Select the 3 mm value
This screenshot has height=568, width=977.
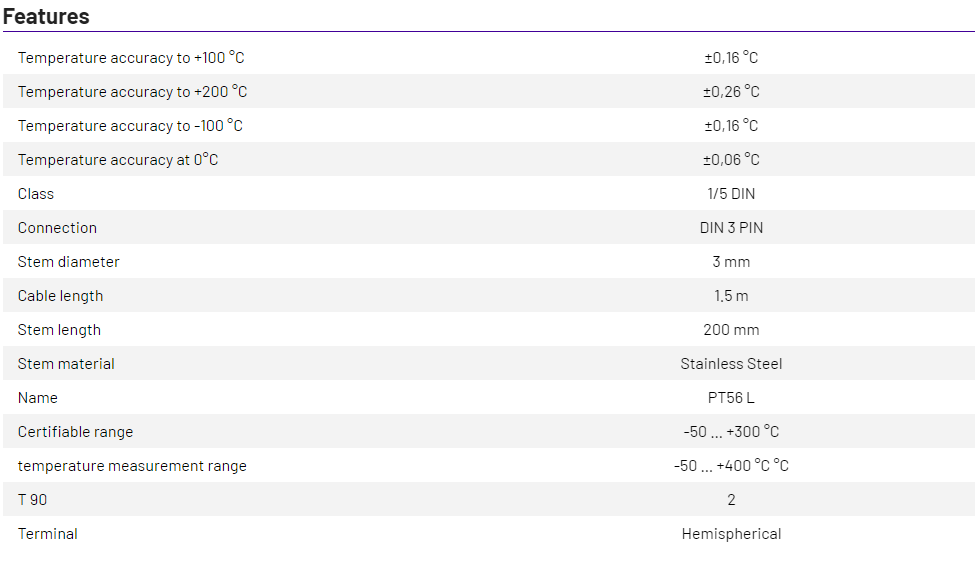pyautogui.click(x=731, y=262)
